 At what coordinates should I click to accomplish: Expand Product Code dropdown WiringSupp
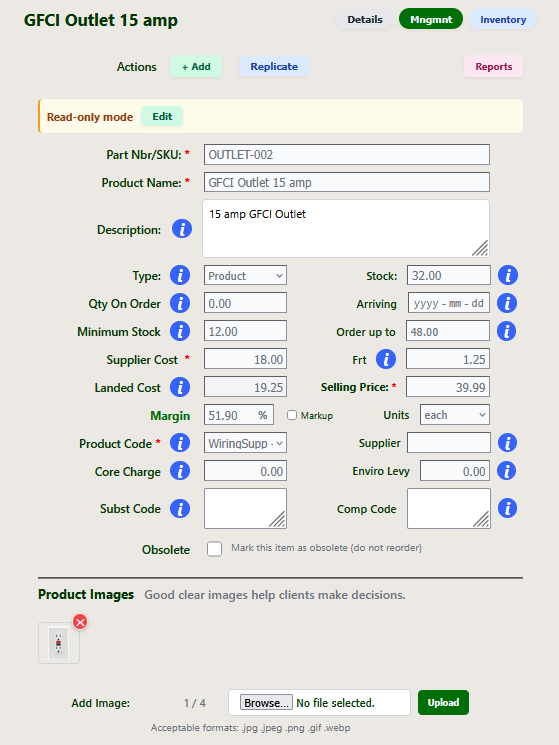coord(245,443)
